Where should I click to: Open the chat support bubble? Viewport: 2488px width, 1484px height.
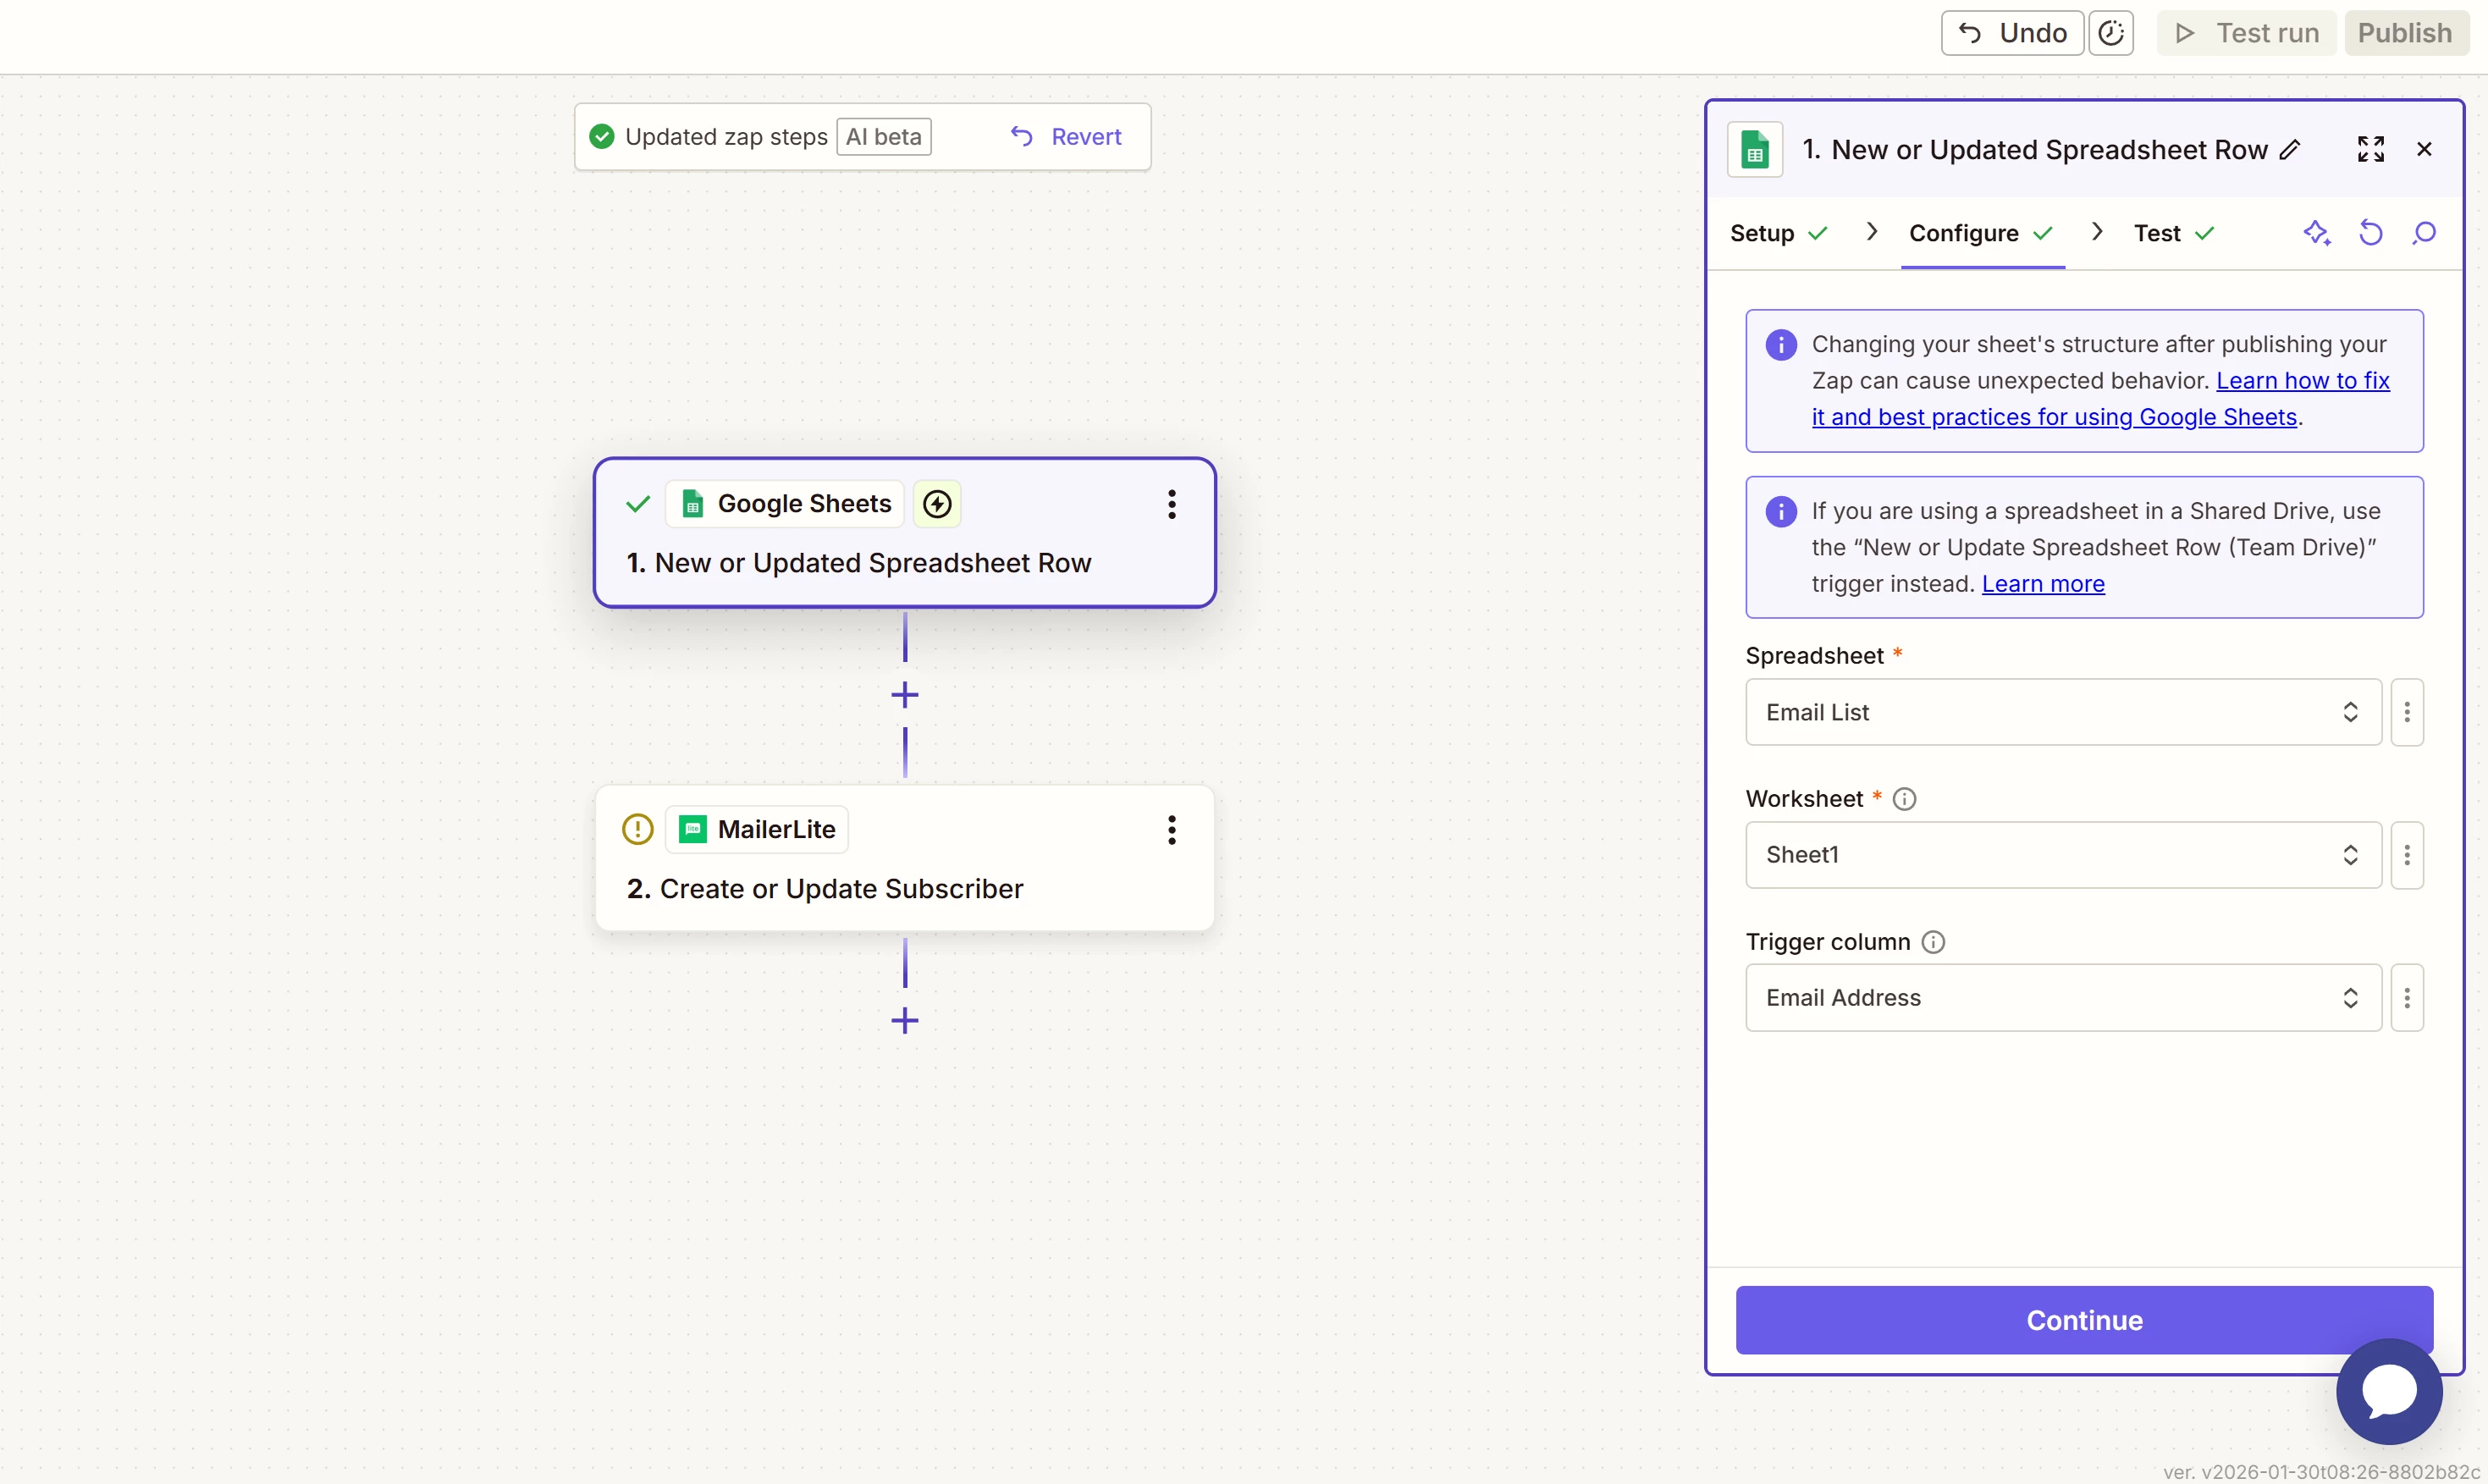point(2388,1390)
